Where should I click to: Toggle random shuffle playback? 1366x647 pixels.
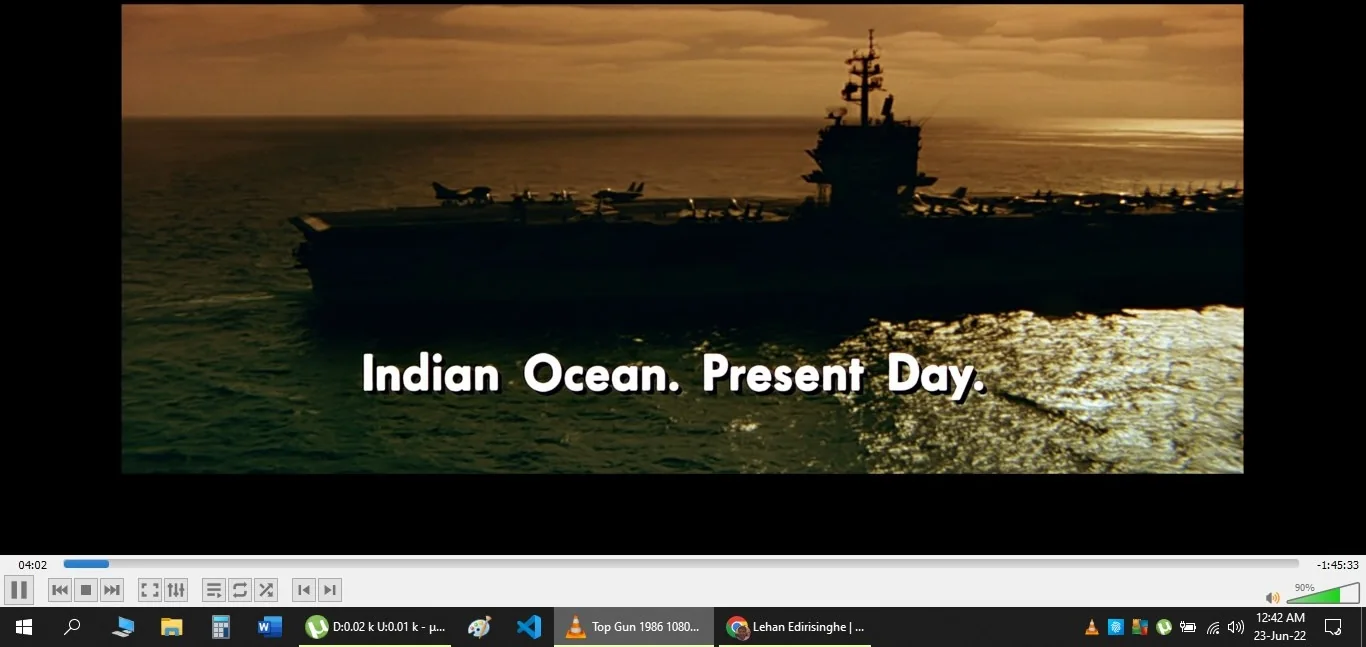pos(266,590)
